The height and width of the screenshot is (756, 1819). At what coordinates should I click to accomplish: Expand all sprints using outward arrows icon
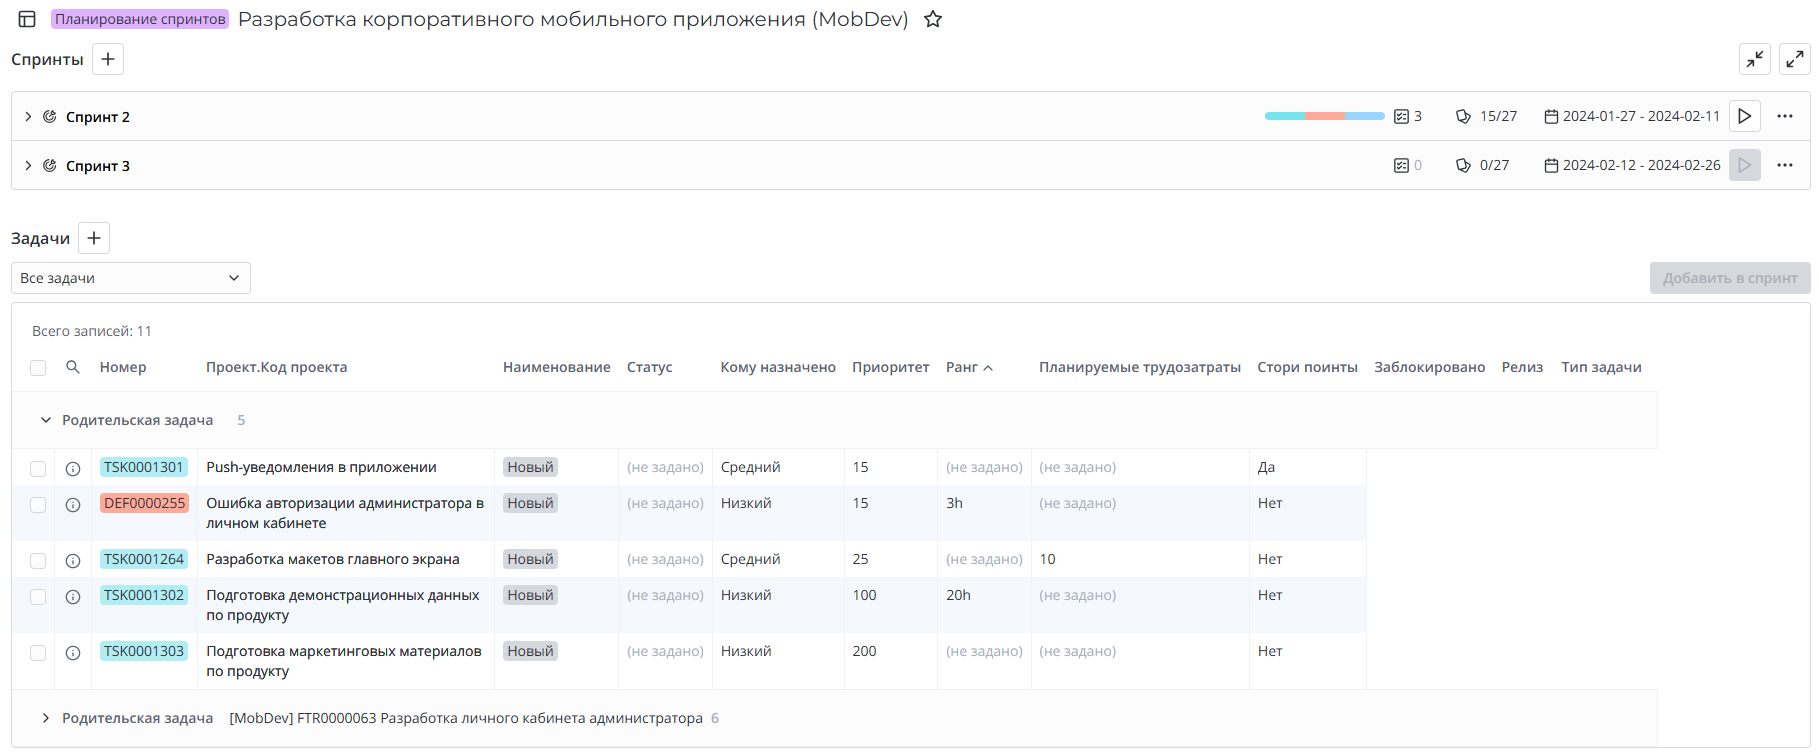[1794, 59]
